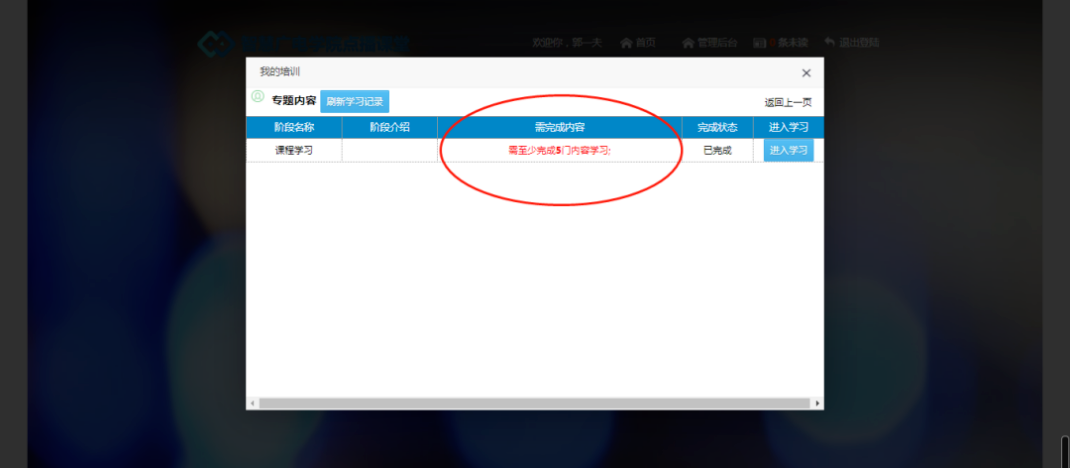Go back via 返回上一页 link

click(x=788, y=102)
